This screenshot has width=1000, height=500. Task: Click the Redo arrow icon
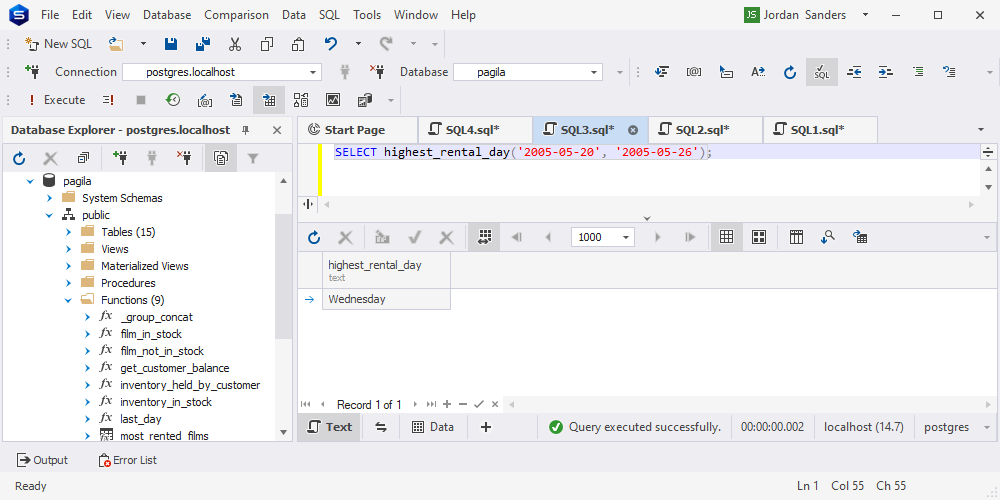[x=385, y=44]
